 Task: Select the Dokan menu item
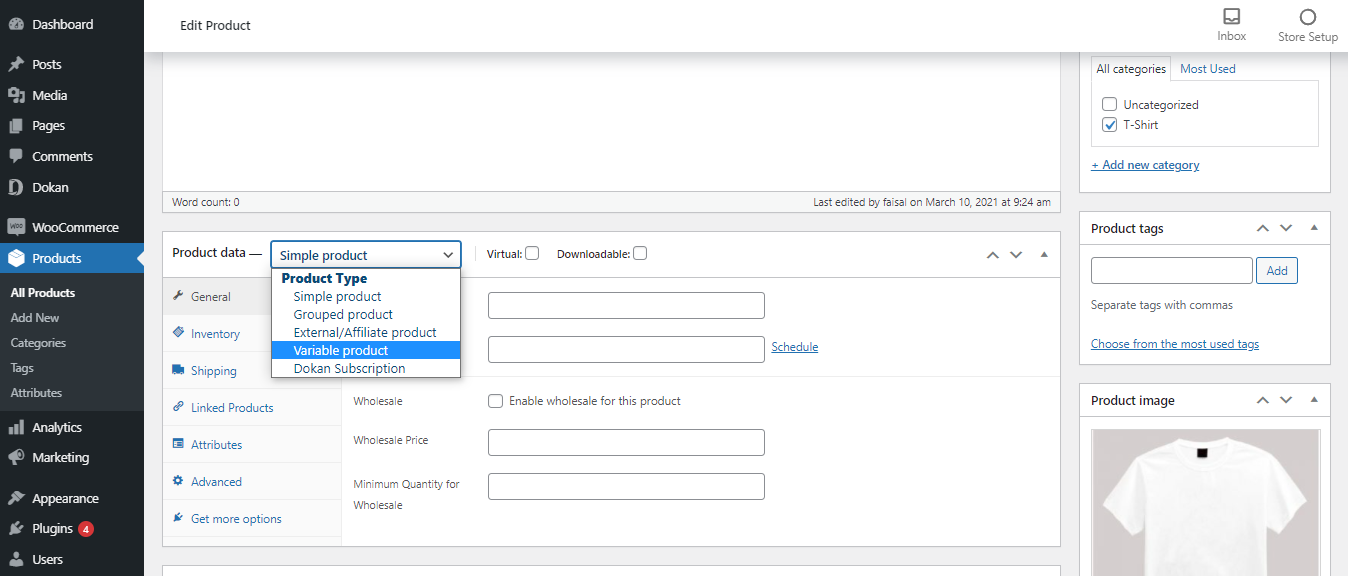46,186
